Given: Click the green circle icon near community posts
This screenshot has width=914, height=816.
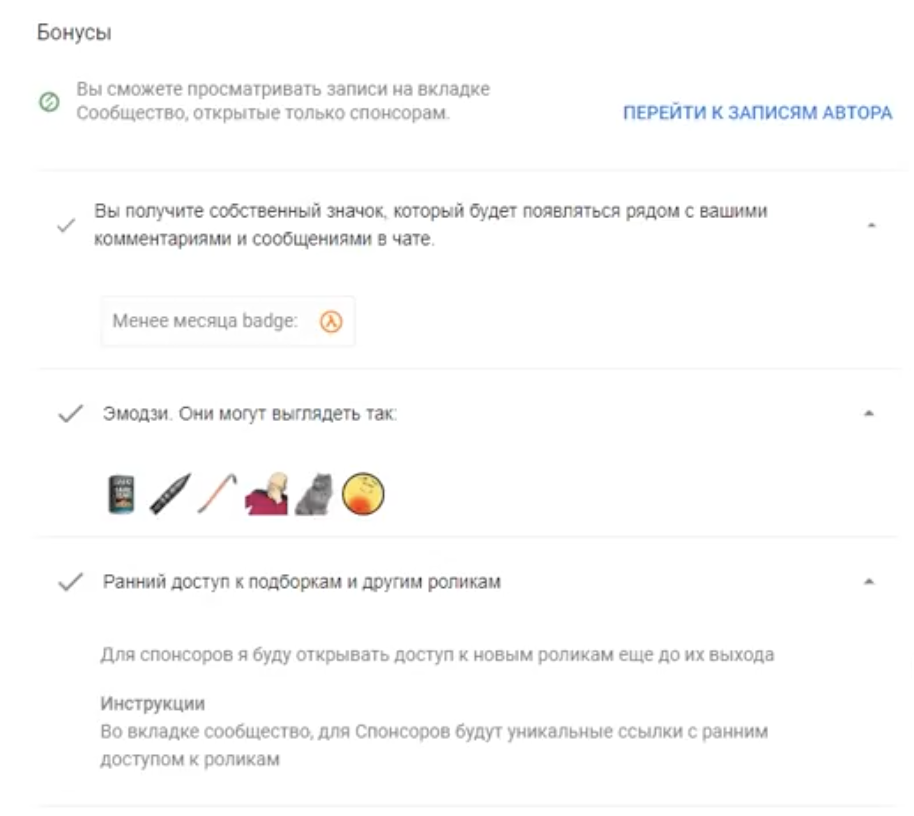Looking at the screenshot, I should coord(49,101).
